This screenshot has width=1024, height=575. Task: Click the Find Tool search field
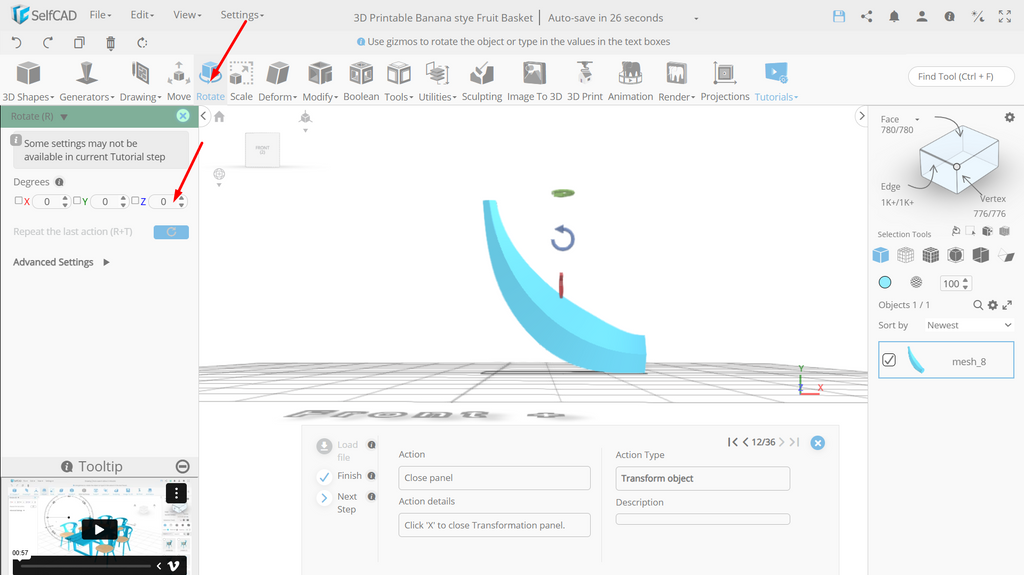pyautogui.click(x=961, y=76)
